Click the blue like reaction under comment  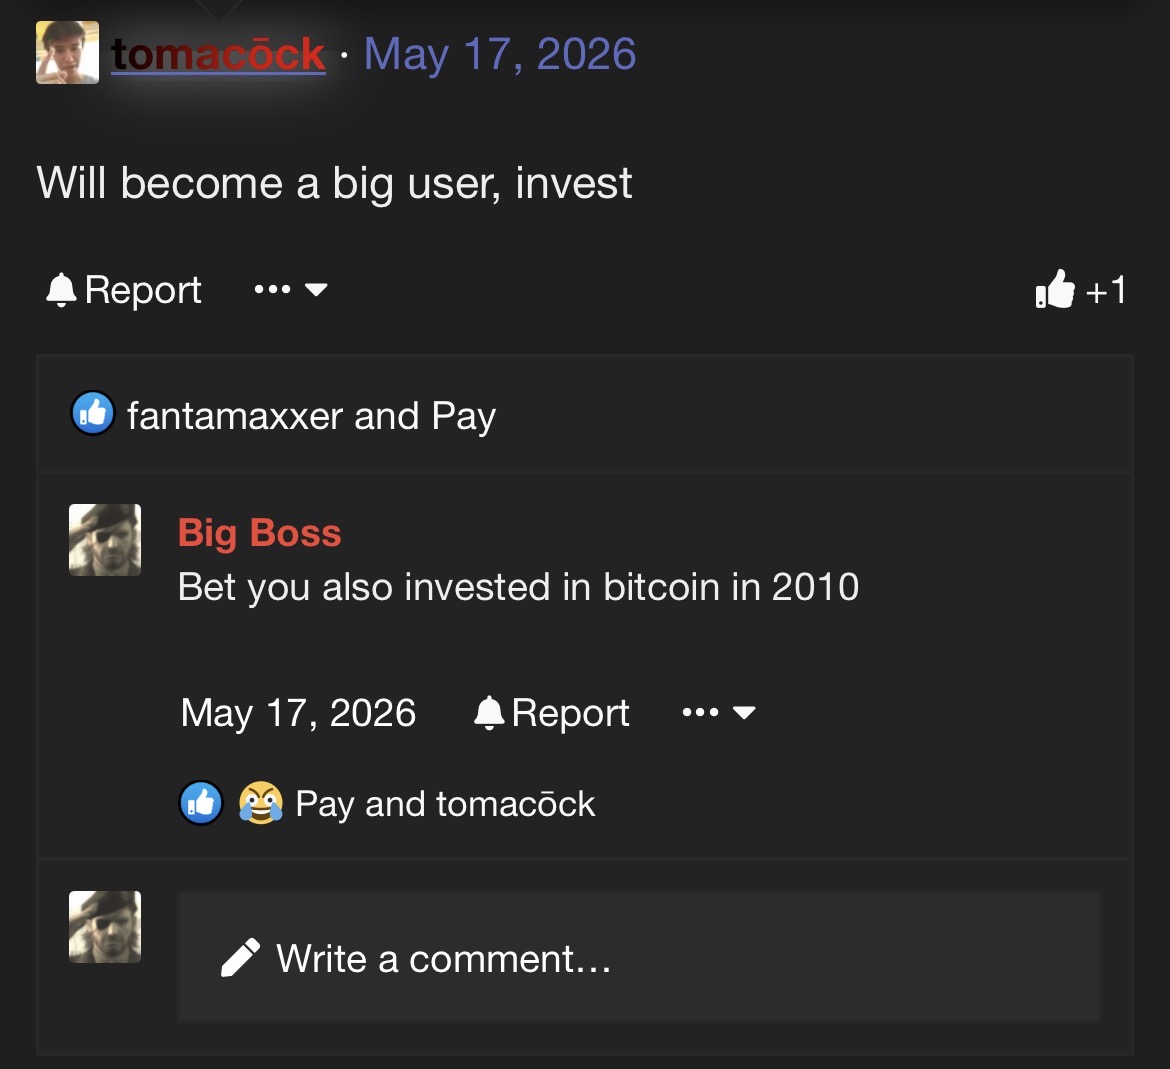pyautogui.click(x=201, y=803)
